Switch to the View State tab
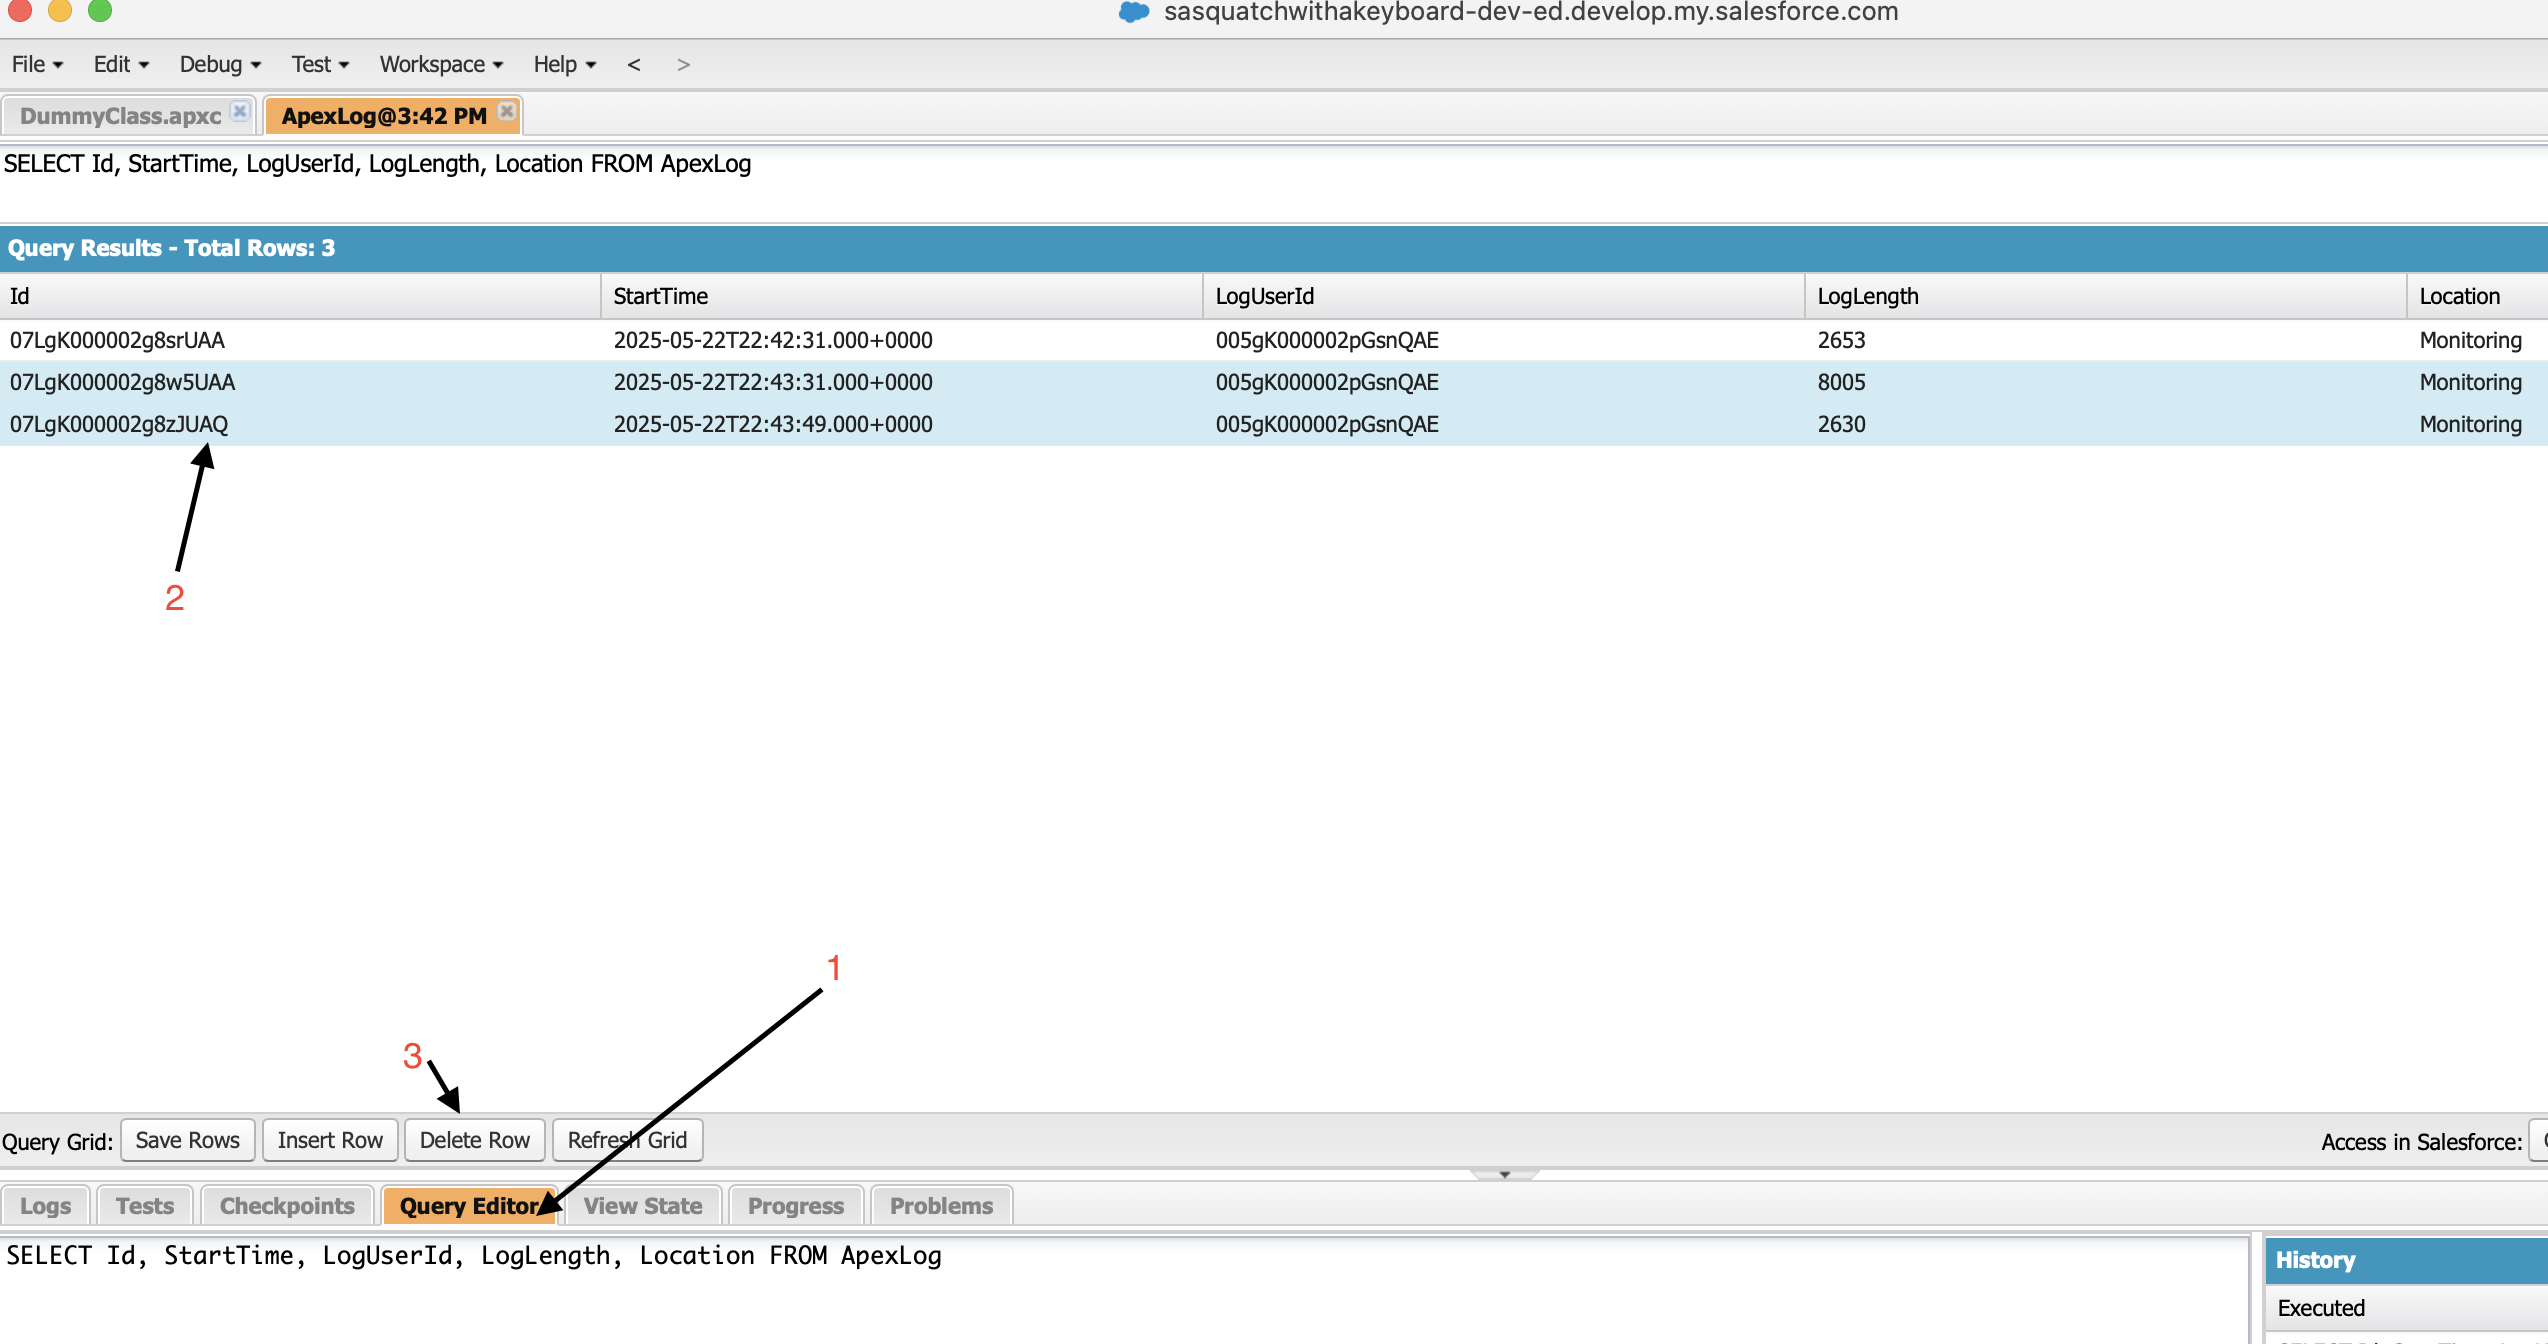Image resolution: width=2548 pixels, height=1344 pixels. [641, 1205]
